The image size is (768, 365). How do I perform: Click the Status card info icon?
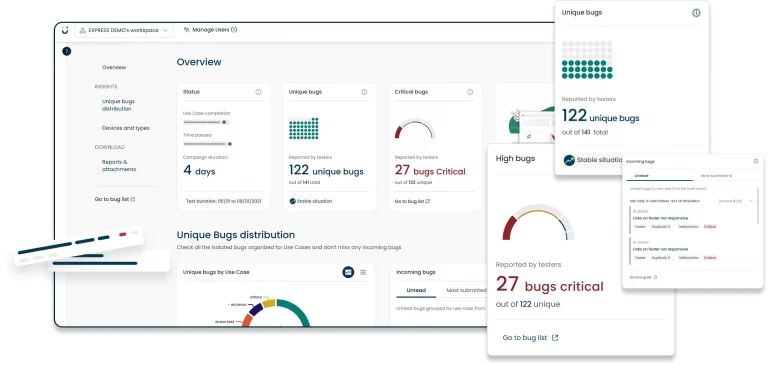click(x=258, y=92)
